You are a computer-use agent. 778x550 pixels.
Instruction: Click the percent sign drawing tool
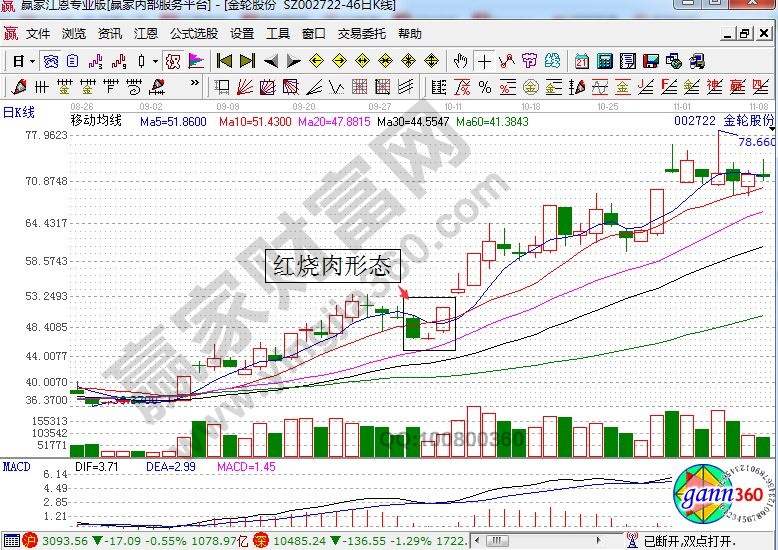pos(484,87)
